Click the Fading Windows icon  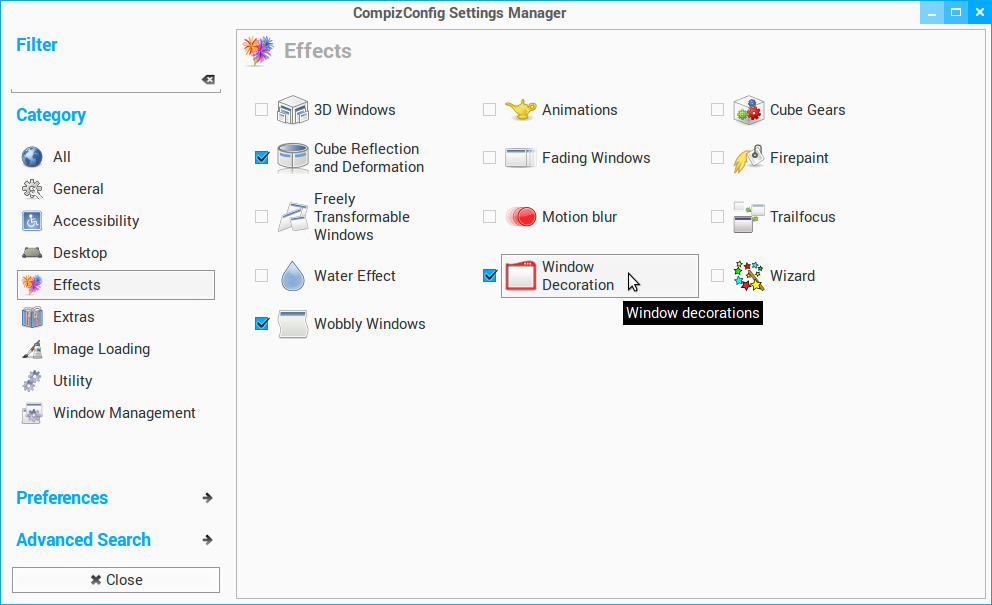(520, 158)
